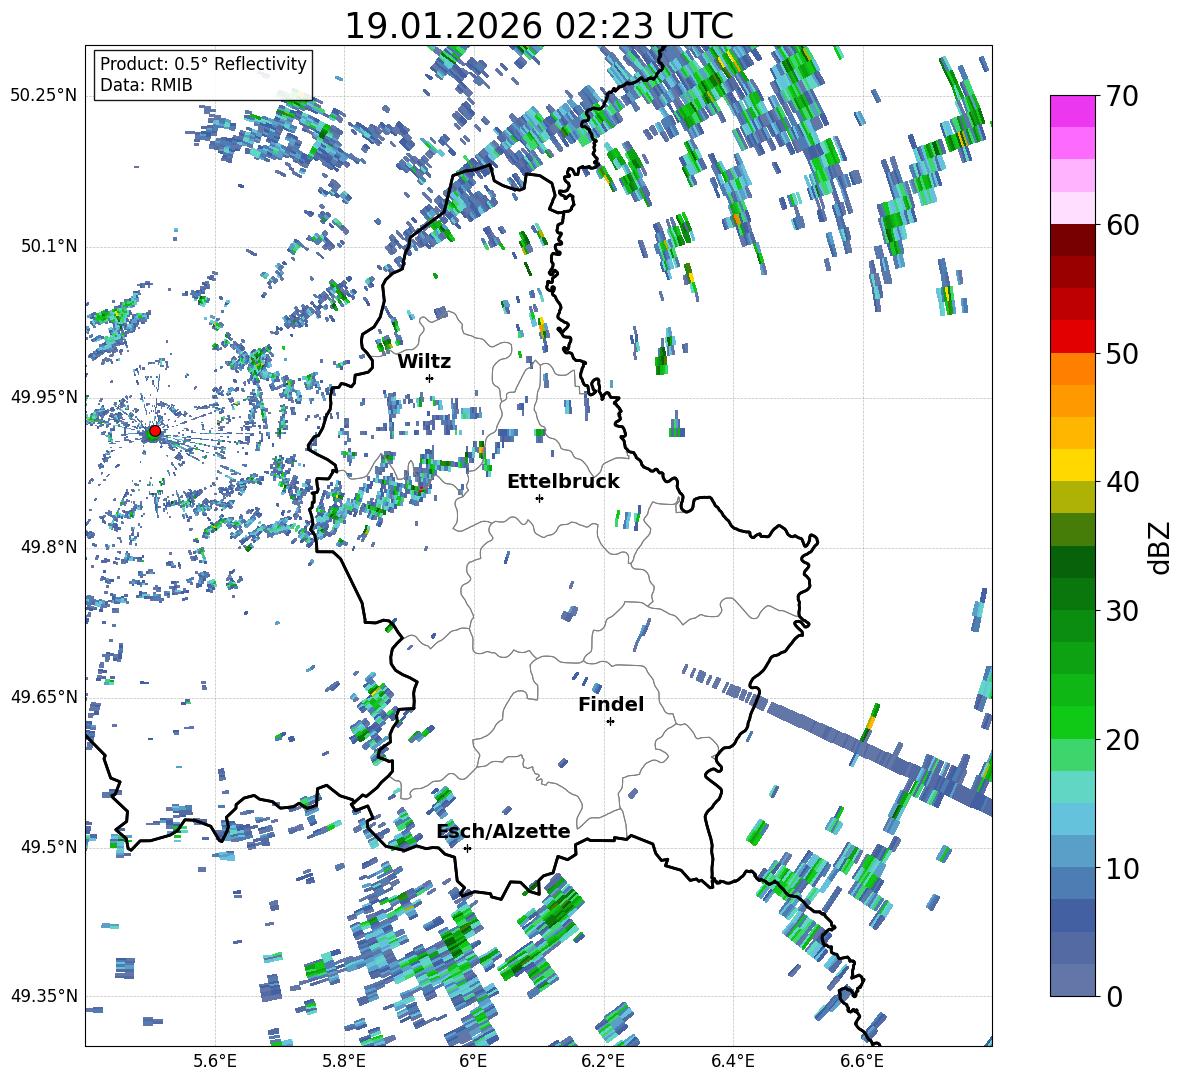Click the Esch/Alzette station cross marker

467,848
